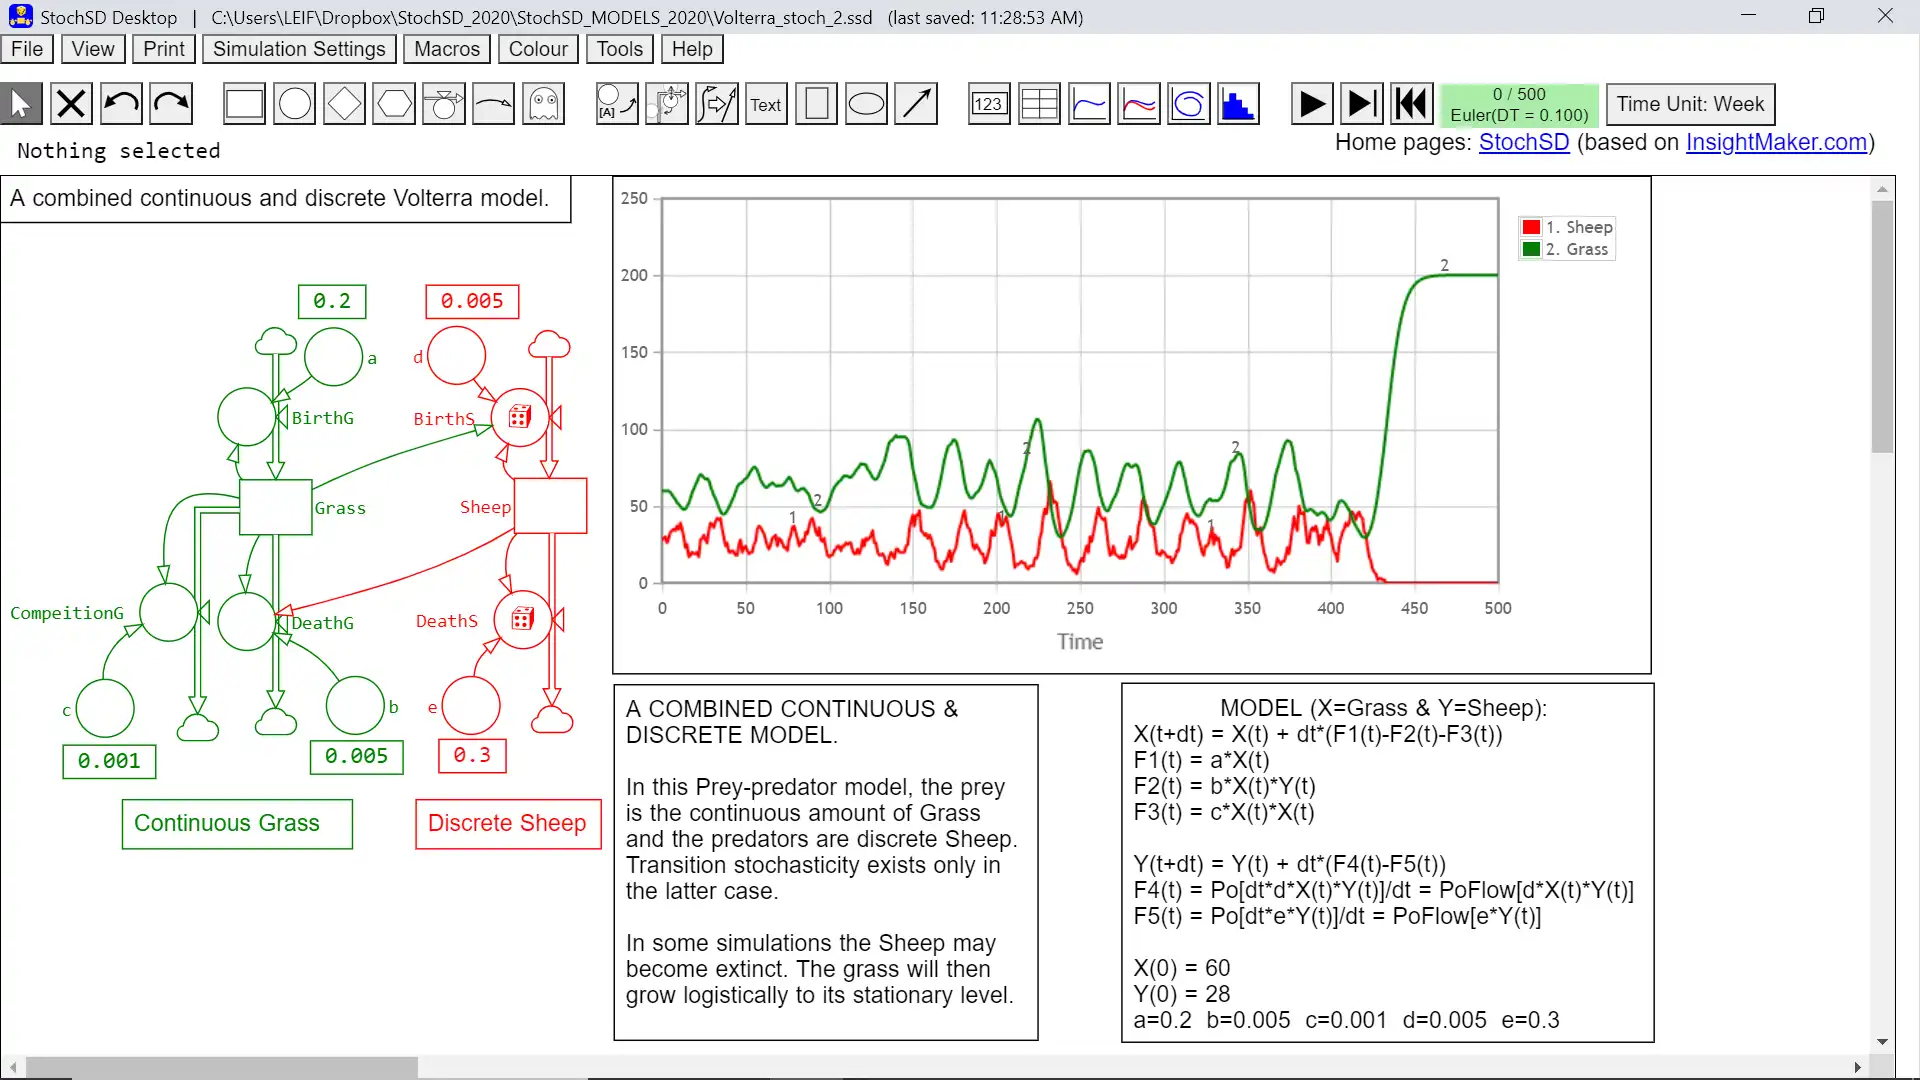Select the eraser/delete element tool
The width and height of the screenshot is (1920, 1080).
pos(70,103)
